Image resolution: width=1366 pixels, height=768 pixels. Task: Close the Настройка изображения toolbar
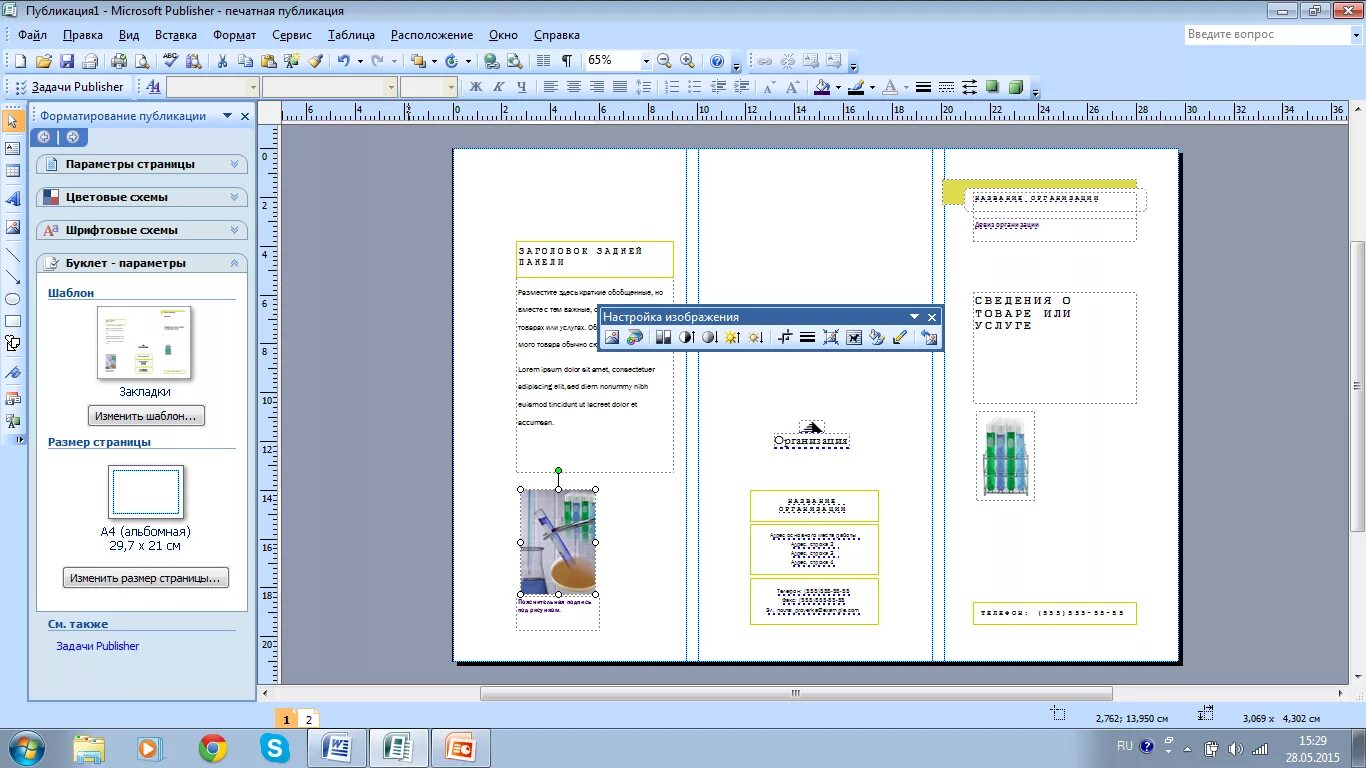(932, 317)
